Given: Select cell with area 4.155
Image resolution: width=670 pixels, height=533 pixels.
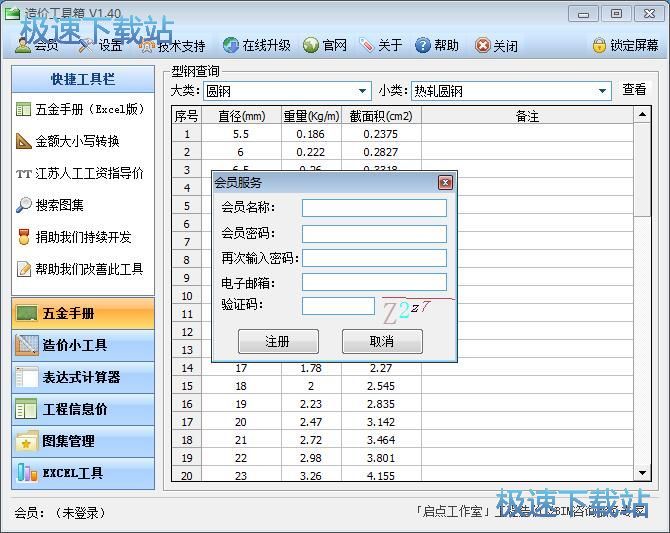Looking at the screenshot, I should coord(381,475).
